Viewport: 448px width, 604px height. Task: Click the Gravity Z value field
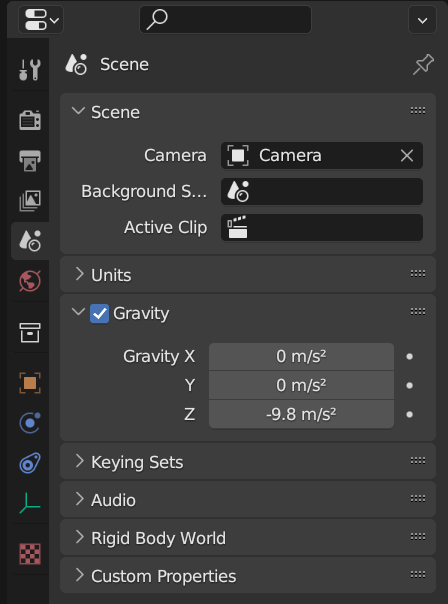click(301, 414)
